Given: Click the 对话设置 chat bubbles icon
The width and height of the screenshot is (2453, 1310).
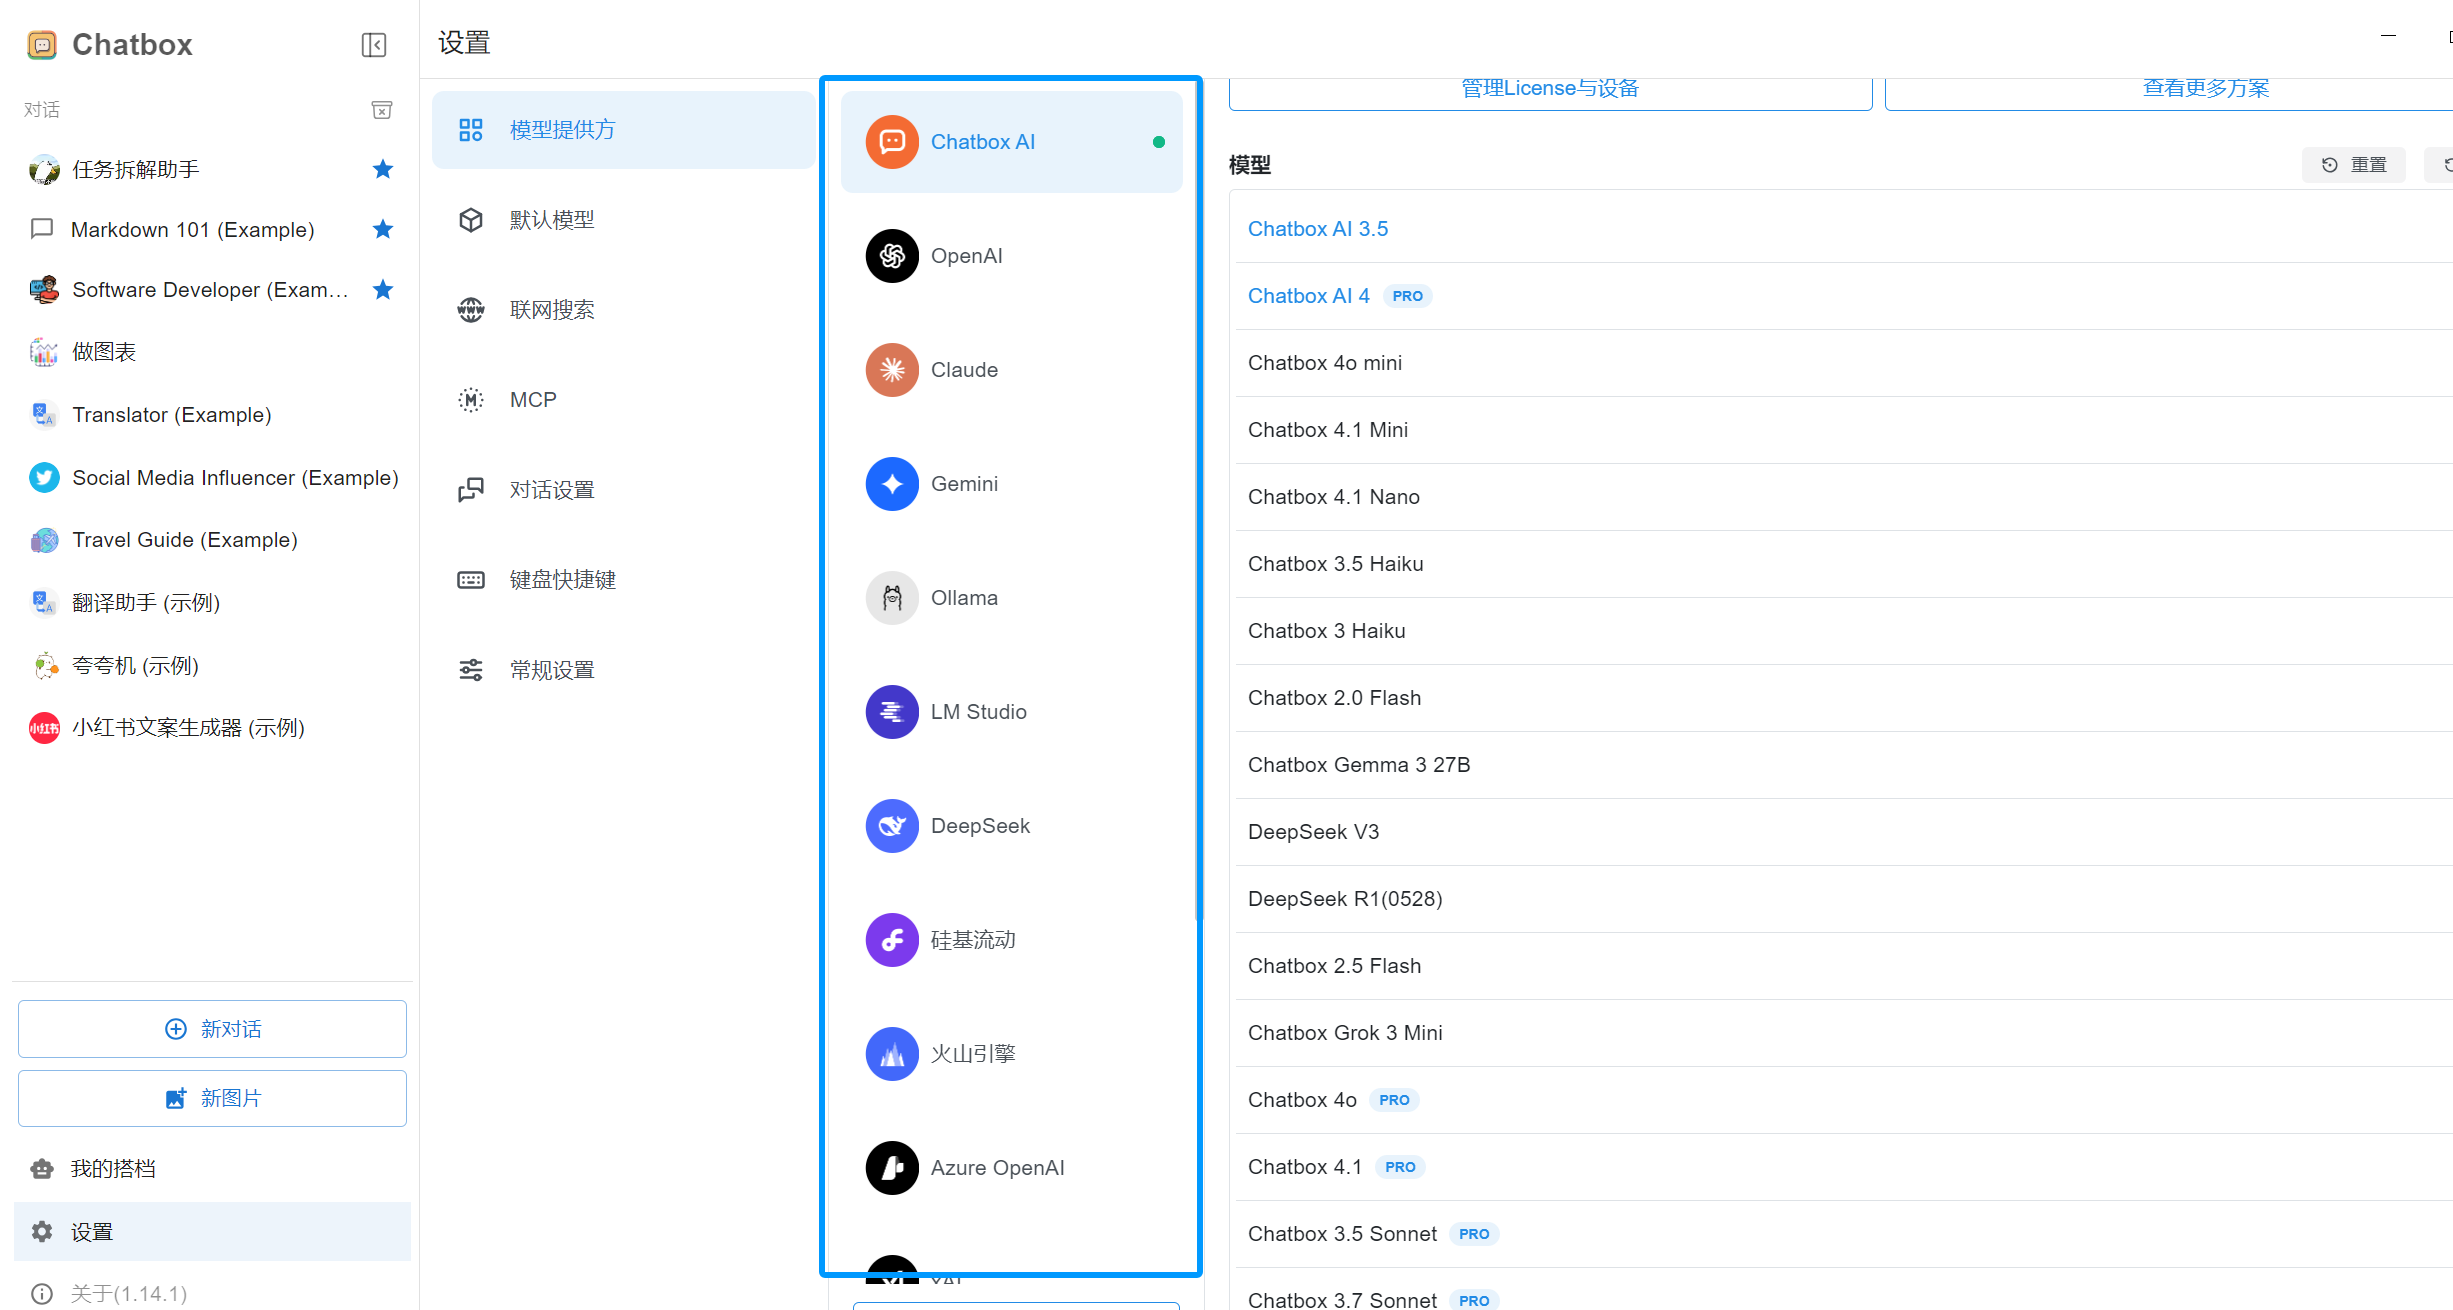Looking at the screenshot, I should click(x=471, y=490).
